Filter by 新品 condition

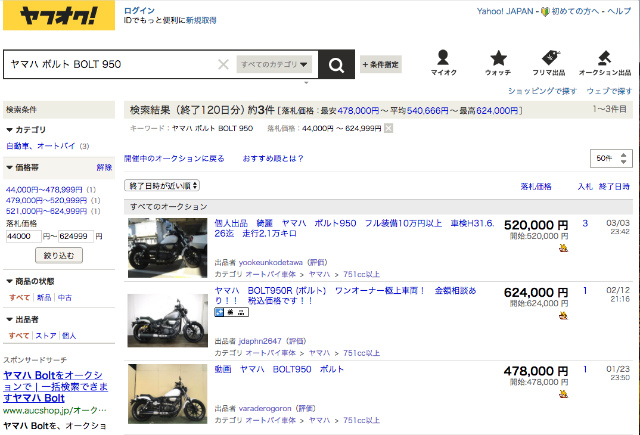(x=44, y=297)
